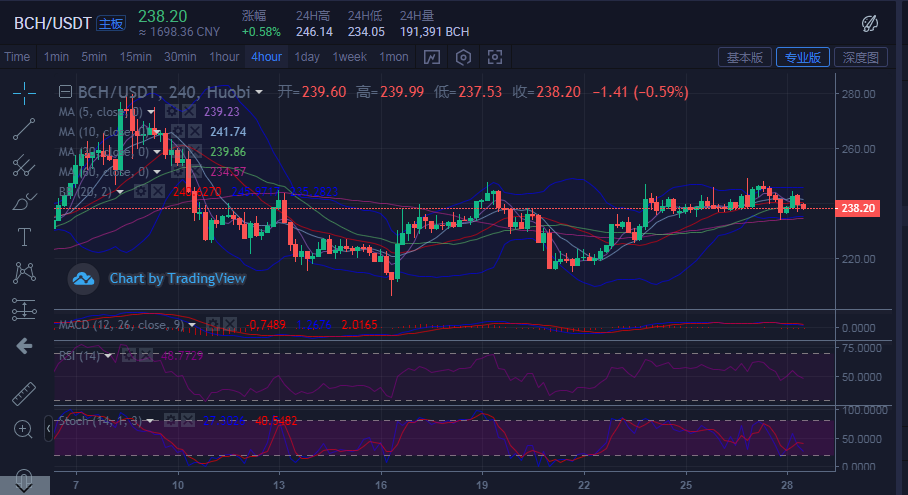The image size is (908, 495).
Task: Expand MA (30, close, 0) dropdown arrow
Action: pos(157,152)
